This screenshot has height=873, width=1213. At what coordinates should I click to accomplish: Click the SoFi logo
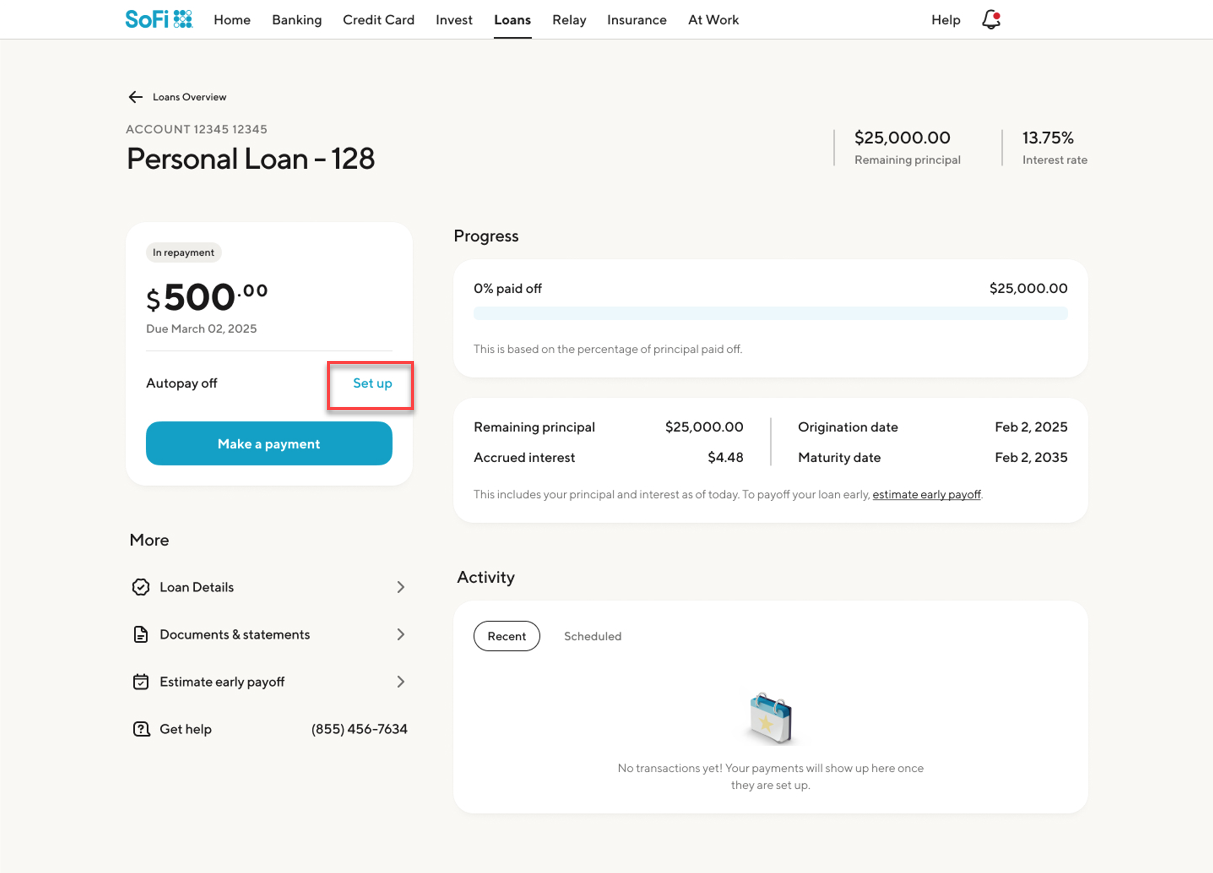tap(158, 19)
